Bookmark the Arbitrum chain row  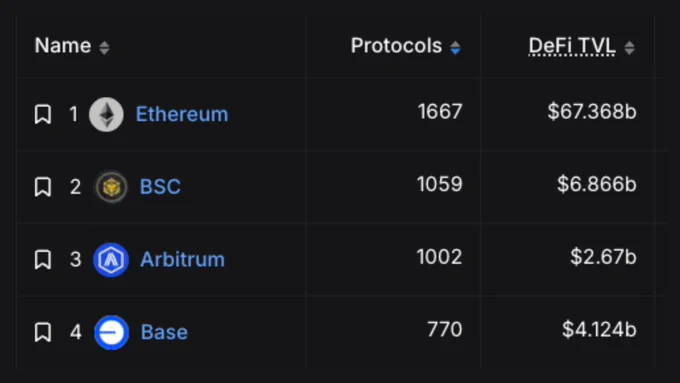[x=43, y=259]
